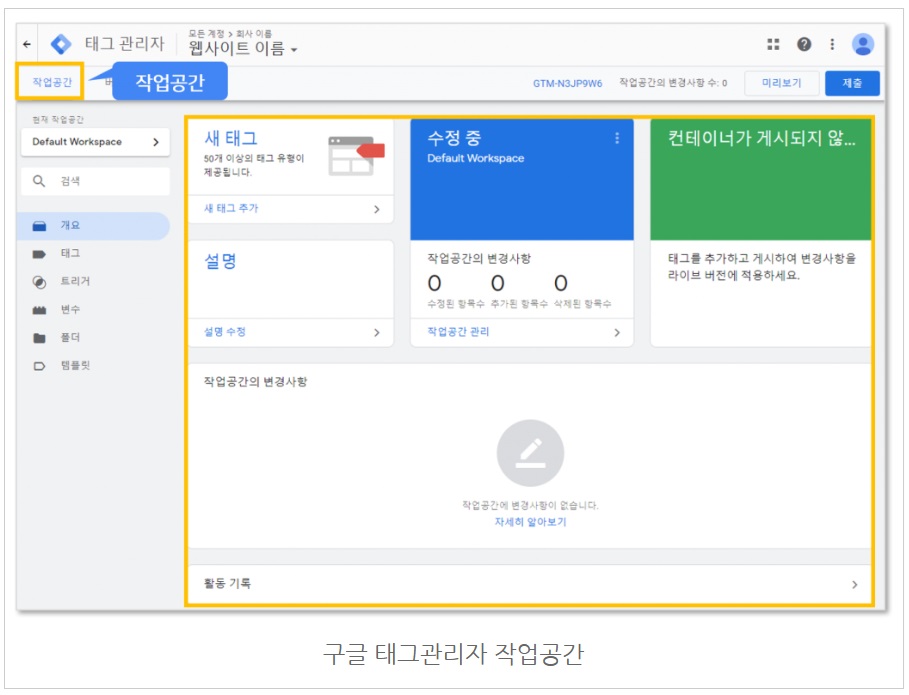Click the 템플릿 template icon

point(39,366)
